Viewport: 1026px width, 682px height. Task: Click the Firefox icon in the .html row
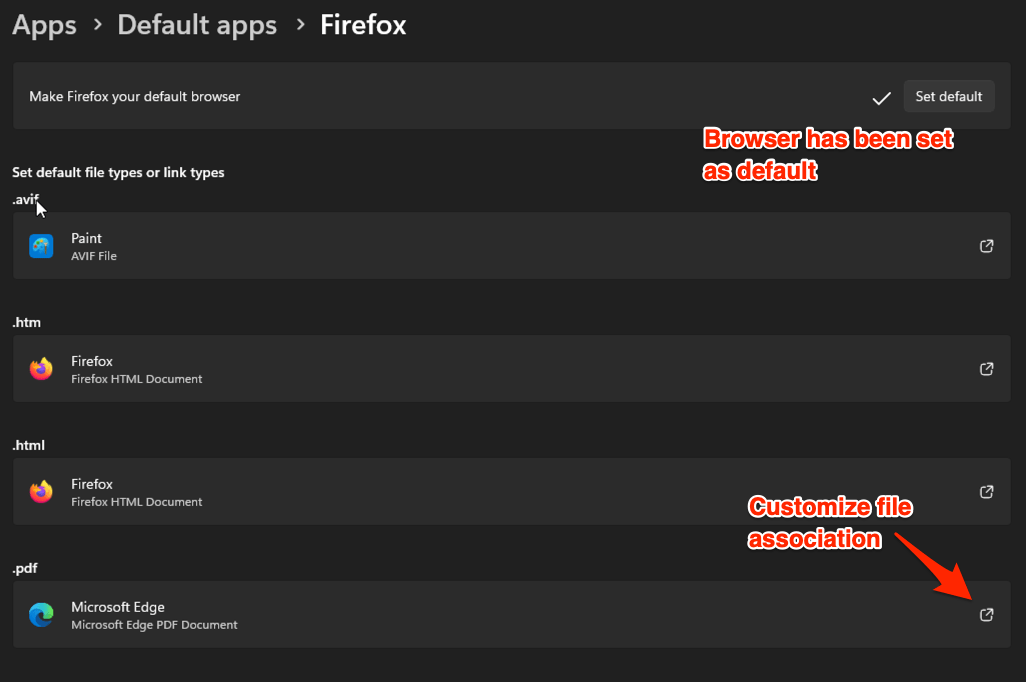(x=40, y=491)
